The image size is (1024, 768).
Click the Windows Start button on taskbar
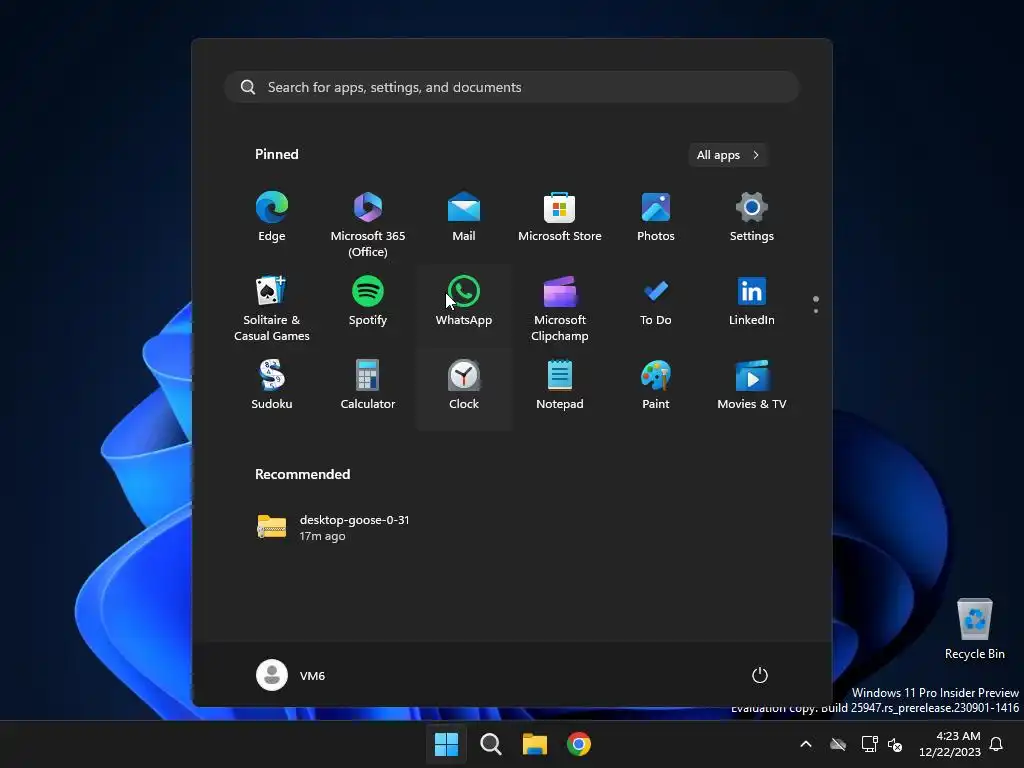click(447, 744)
